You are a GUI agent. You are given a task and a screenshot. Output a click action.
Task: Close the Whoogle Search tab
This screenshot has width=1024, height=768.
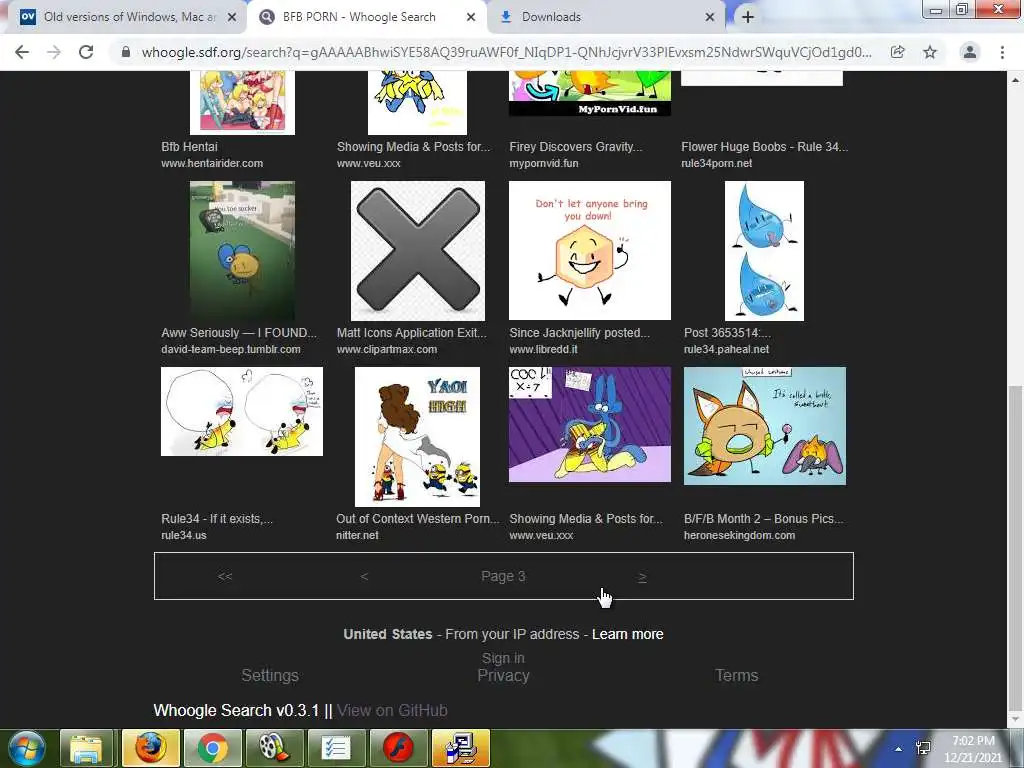pos(471,17)
